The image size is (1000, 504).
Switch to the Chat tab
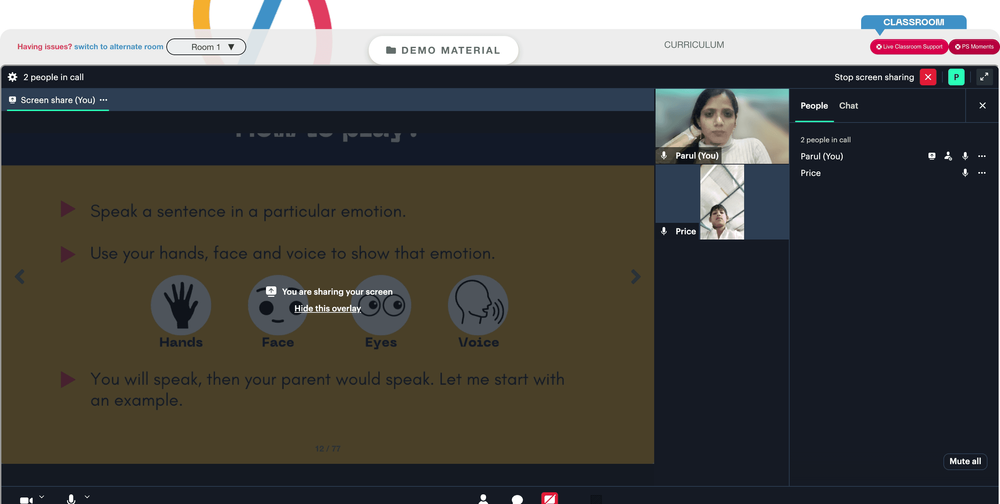[x=848, y=106]
